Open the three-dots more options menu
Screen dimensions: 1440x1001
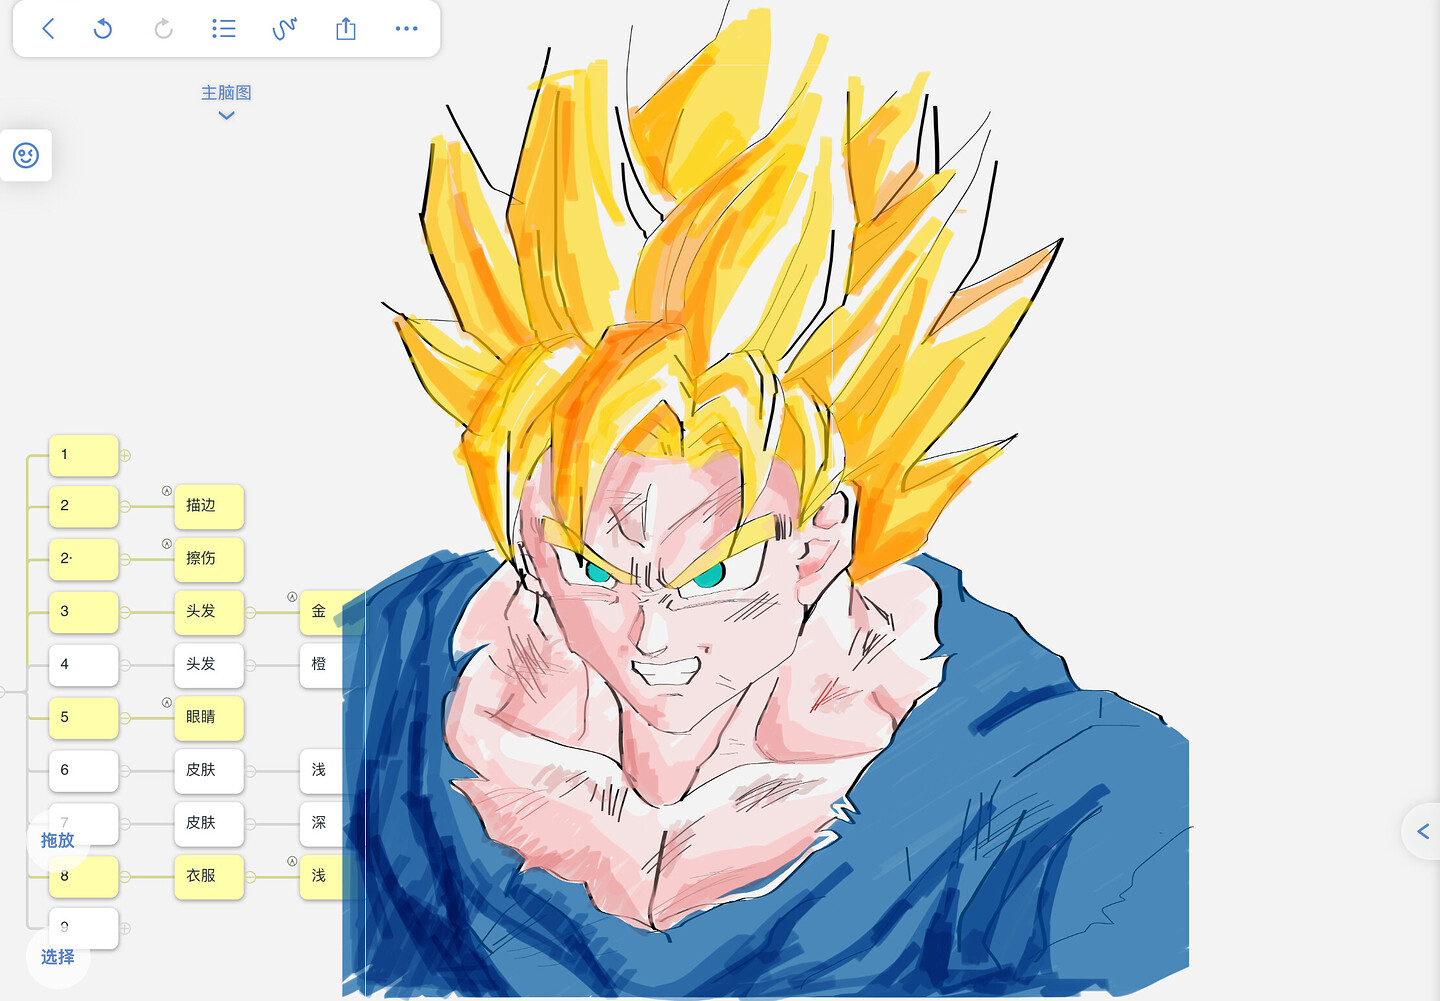[407, 29]
